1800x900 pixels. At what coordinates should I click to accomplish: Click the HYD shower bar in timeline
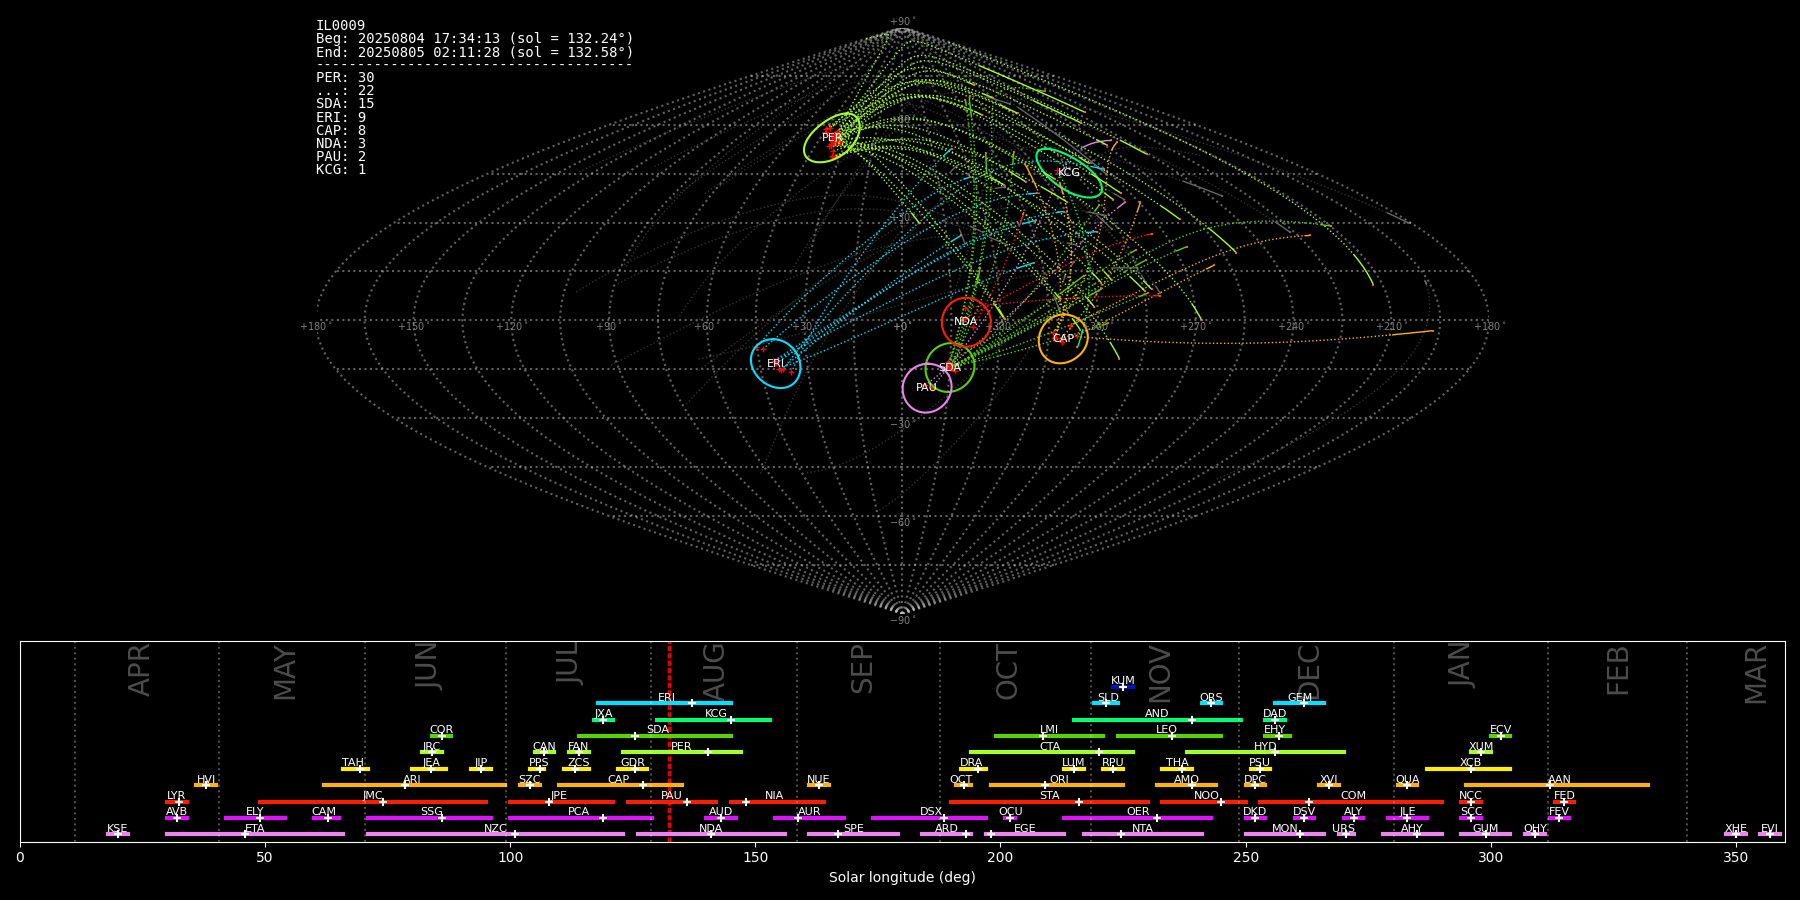pos(1265,752)
